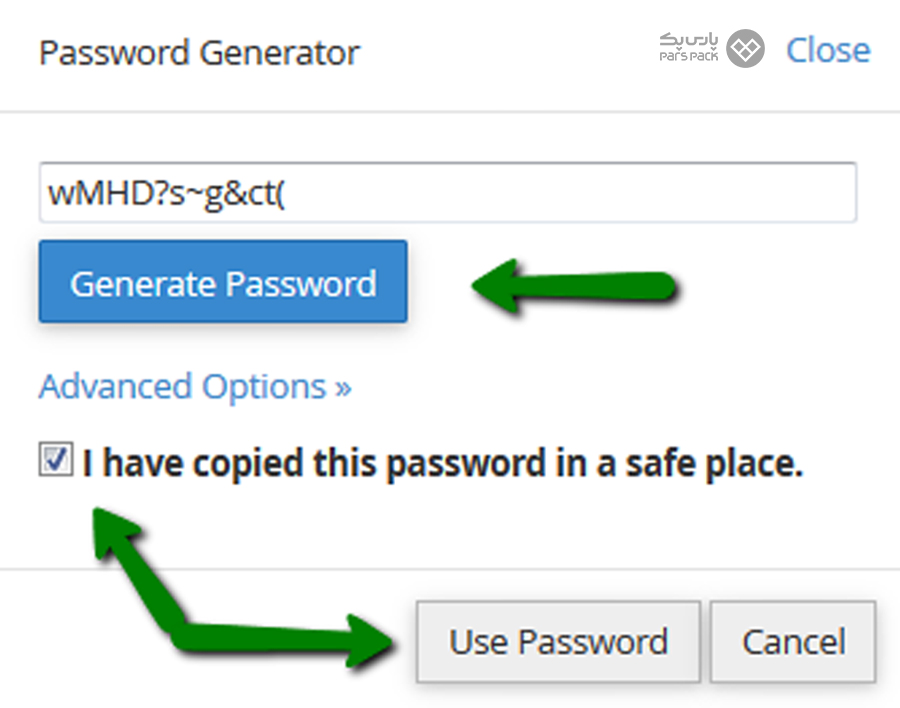Click the Close link at top right
Screen dimensions: 900x708
[828, 50]
